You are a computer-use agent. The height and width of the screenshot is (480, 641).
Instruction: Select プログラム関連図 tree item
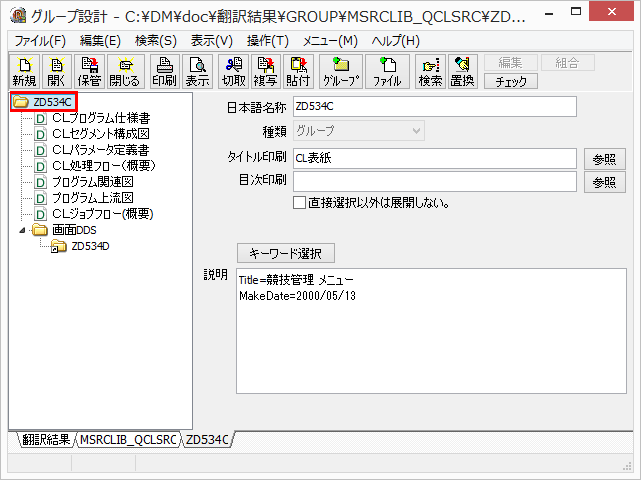point(84,182)
